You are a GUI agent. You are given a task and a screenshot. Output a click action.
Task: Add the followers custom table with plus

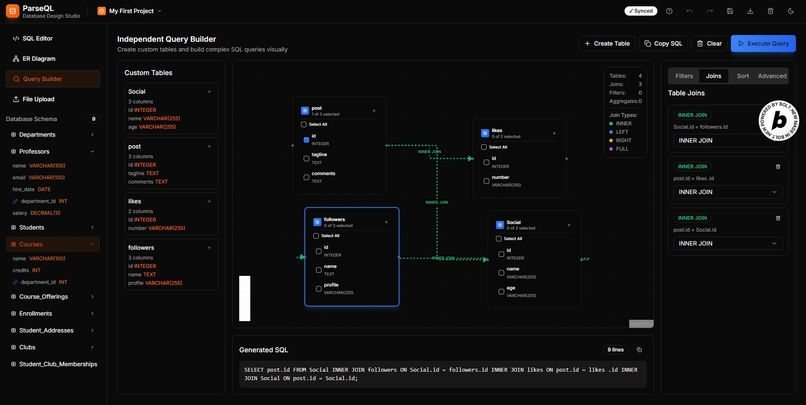[209, 248]
